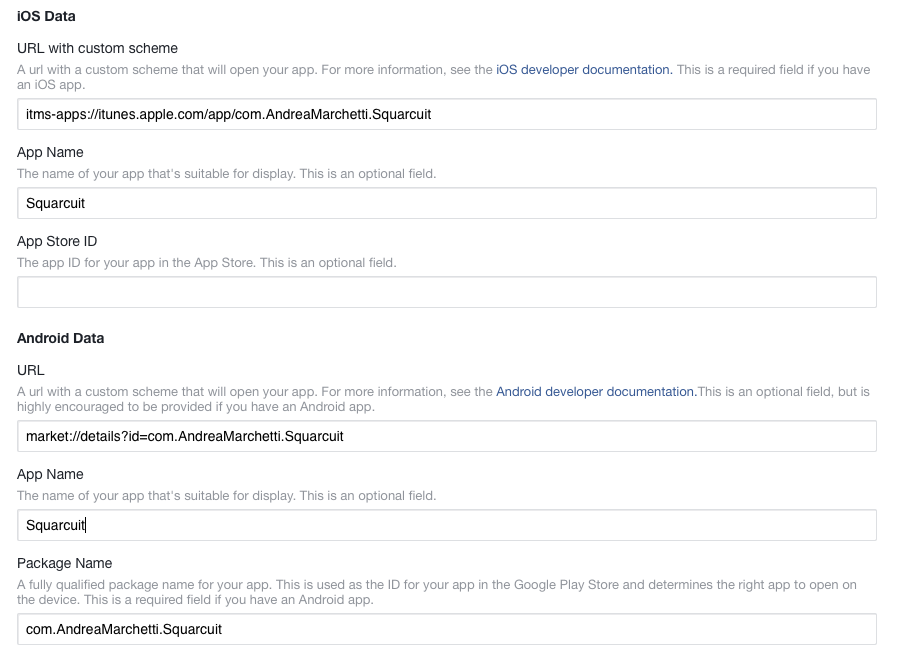This screenshot has width=900, height=658.
Task: Click the iOS Data section heading
Action: (x=46, y=16)
